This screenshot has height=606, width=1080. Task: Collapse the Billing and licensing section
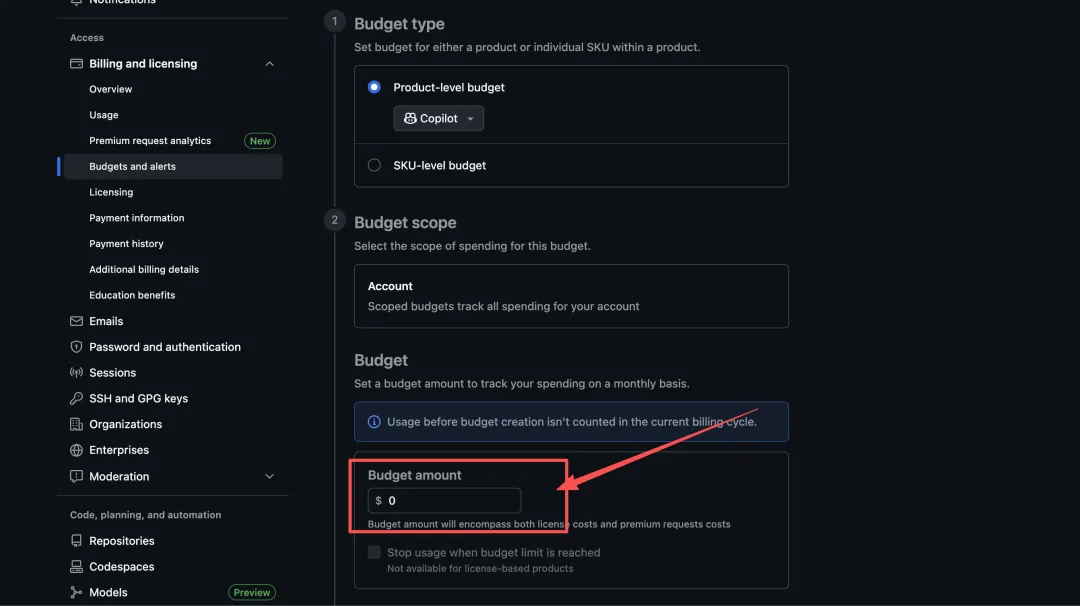pos(269,64)
